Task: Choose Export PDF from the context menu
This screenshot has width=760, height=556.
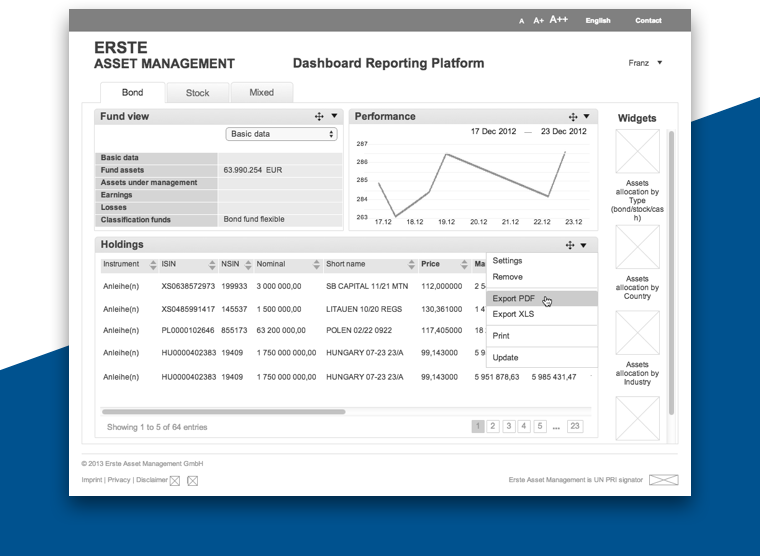Action: pyautogui.click(x=514, y=298)
